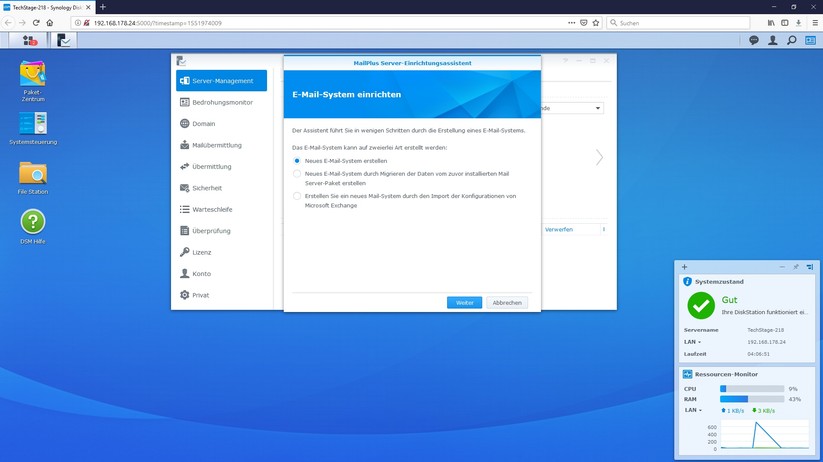Expand the right chevron arrow in panel
Screen dimensions: 823x462
click(x=599, y=157)
